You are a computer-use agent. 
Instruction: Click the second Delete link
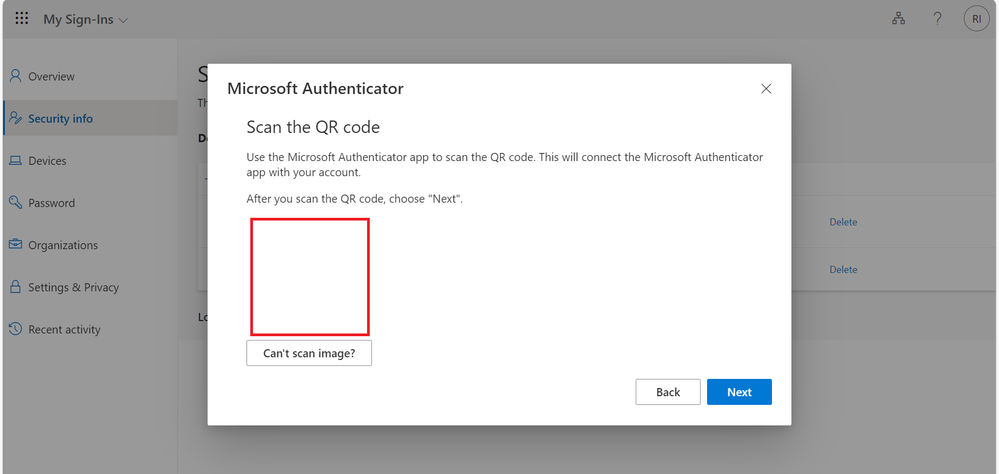(843, 269)
